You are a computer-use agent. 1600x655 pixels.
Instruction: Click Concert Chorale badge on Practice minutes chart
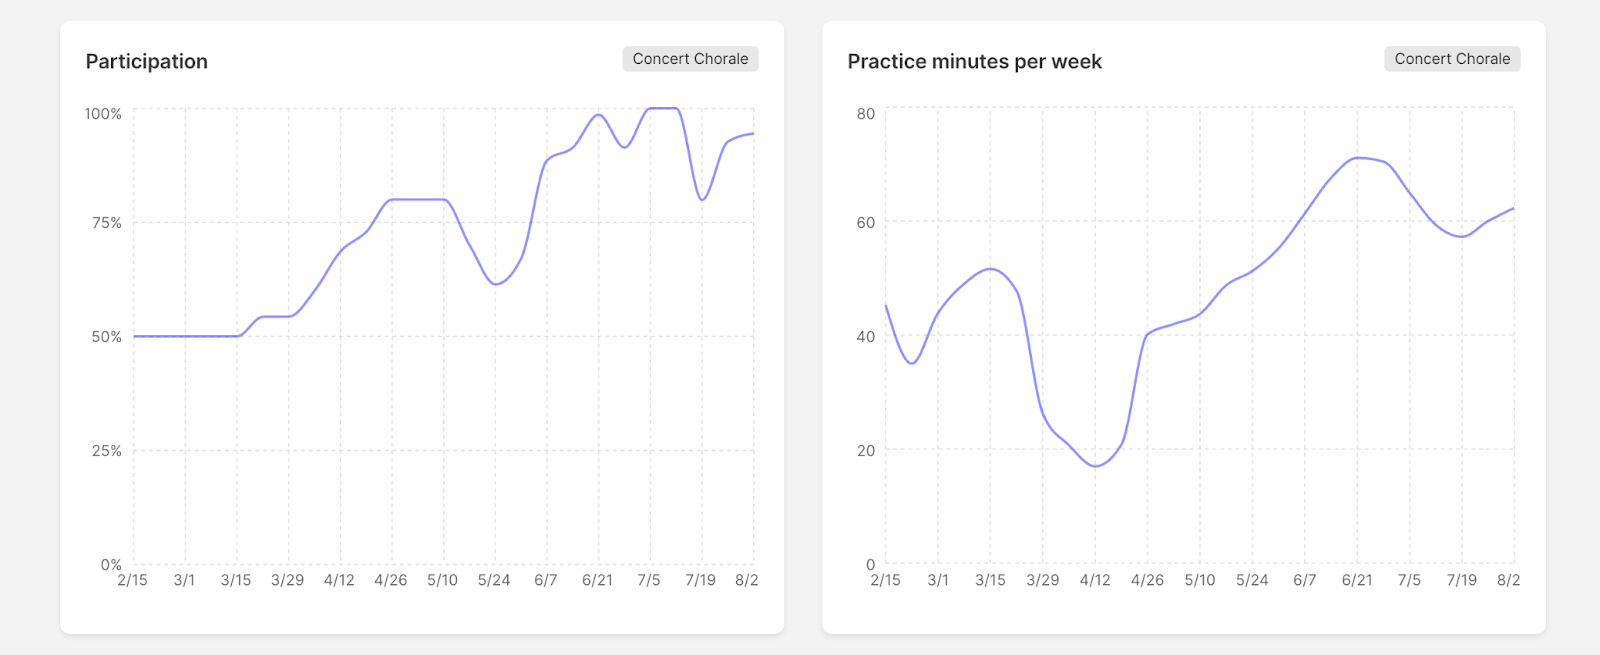[x=1452, y=59]
